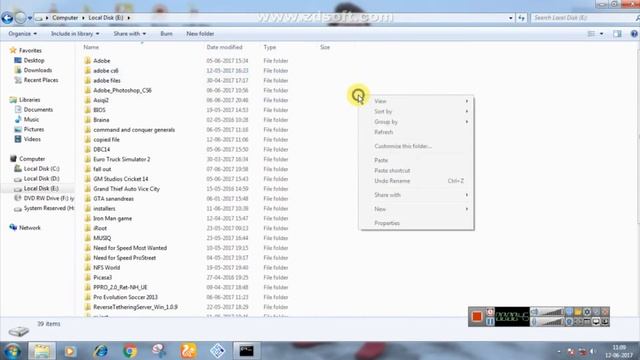
Task: Change your view using the view icon
Action: 591,34
